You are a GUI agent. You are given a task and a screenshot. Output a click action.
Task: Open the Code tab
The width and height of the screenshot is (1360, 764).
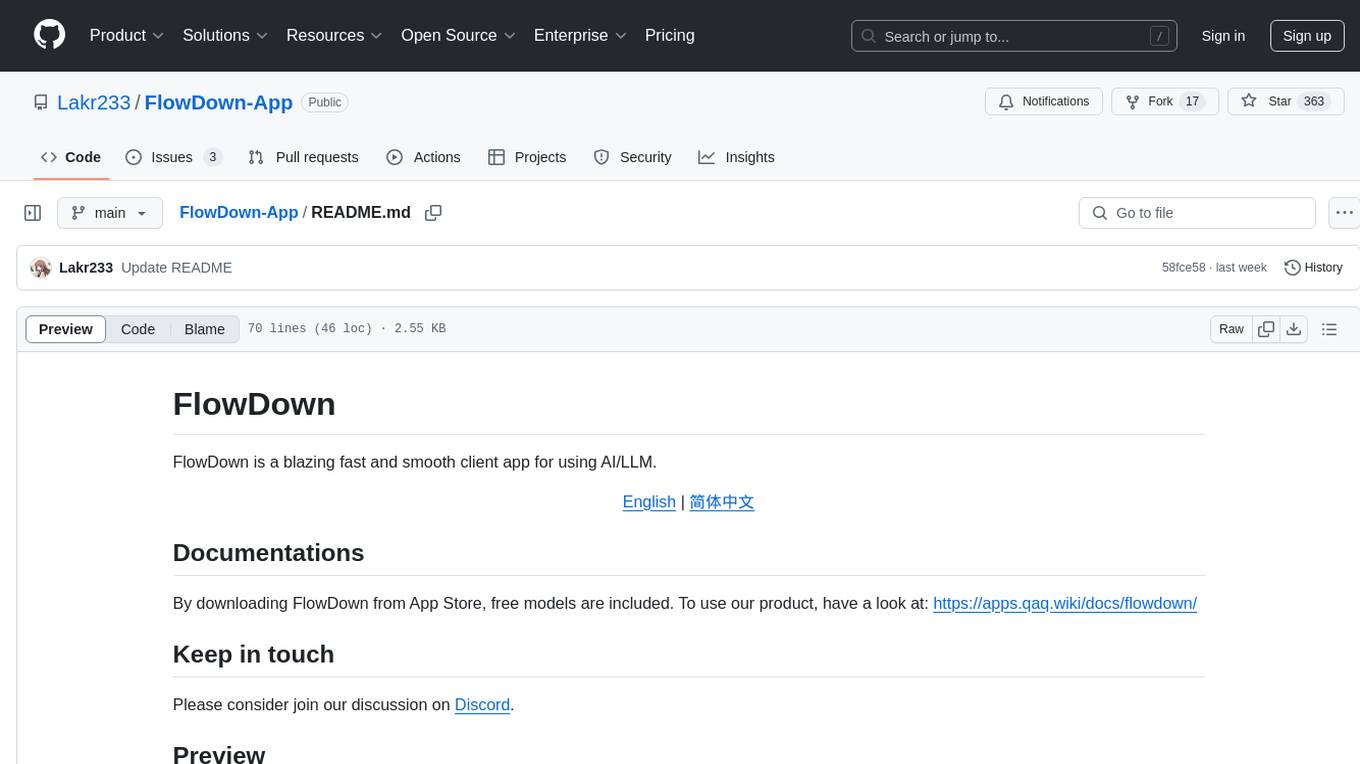71,157
